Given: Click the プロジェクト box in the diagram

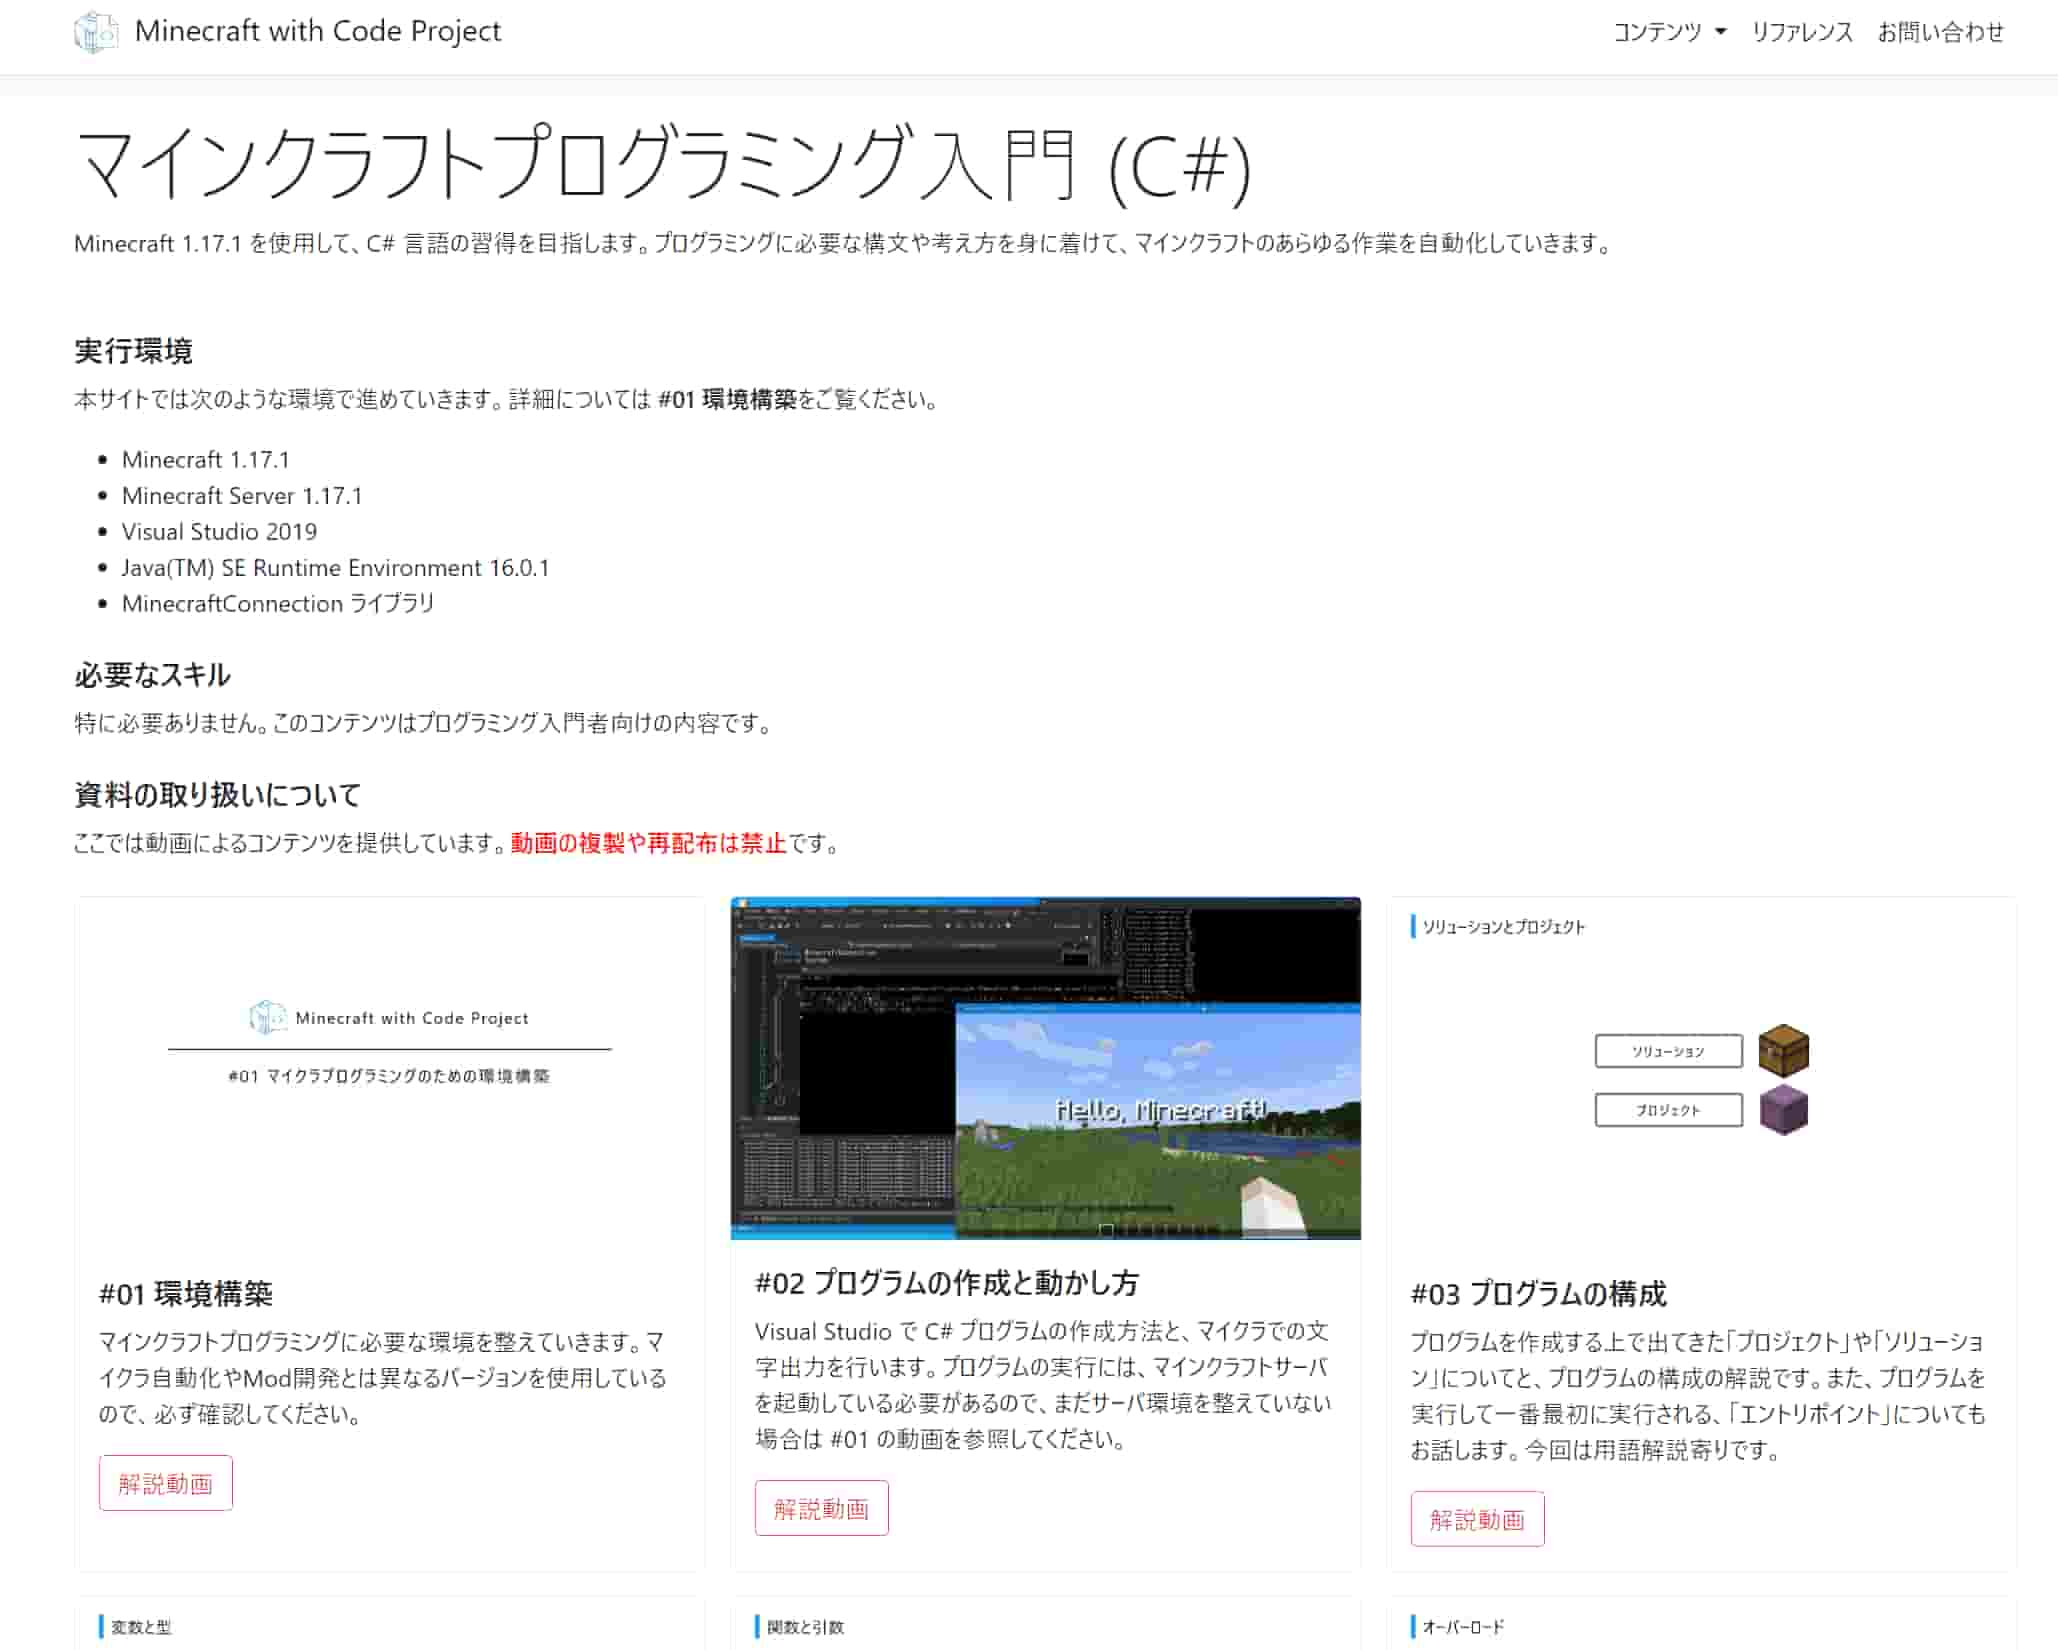Looking at the screenshot, I should tap(1667, 1110).
